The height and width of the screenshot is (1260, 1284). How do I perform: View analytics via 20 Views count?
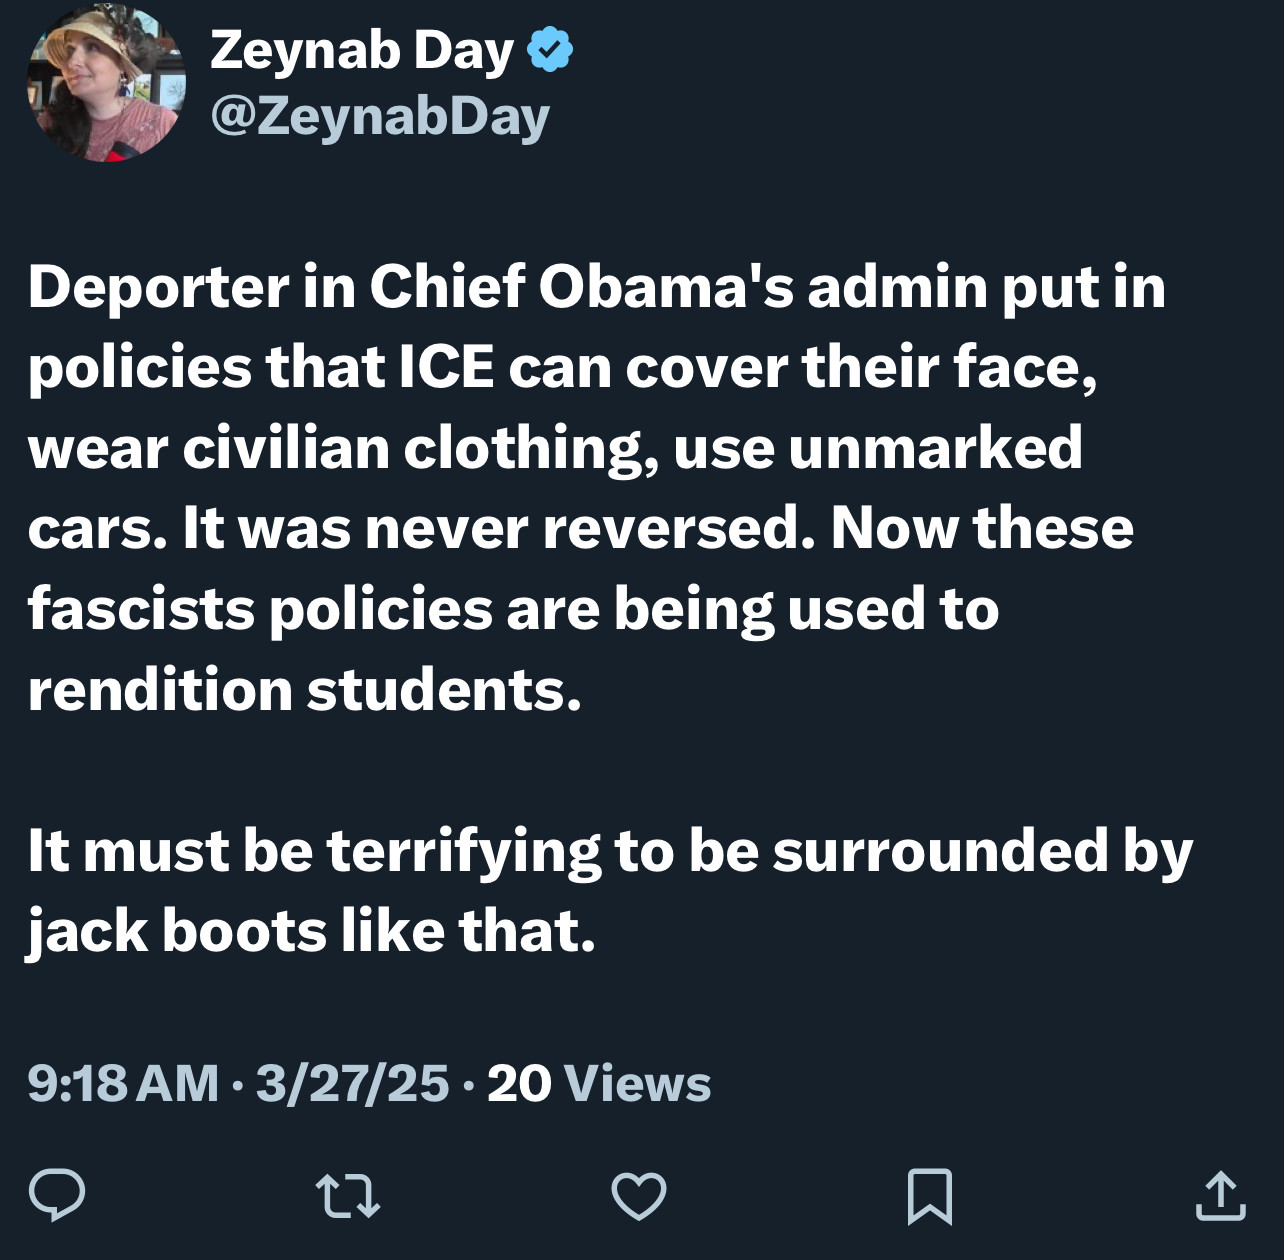(598, 1083)
